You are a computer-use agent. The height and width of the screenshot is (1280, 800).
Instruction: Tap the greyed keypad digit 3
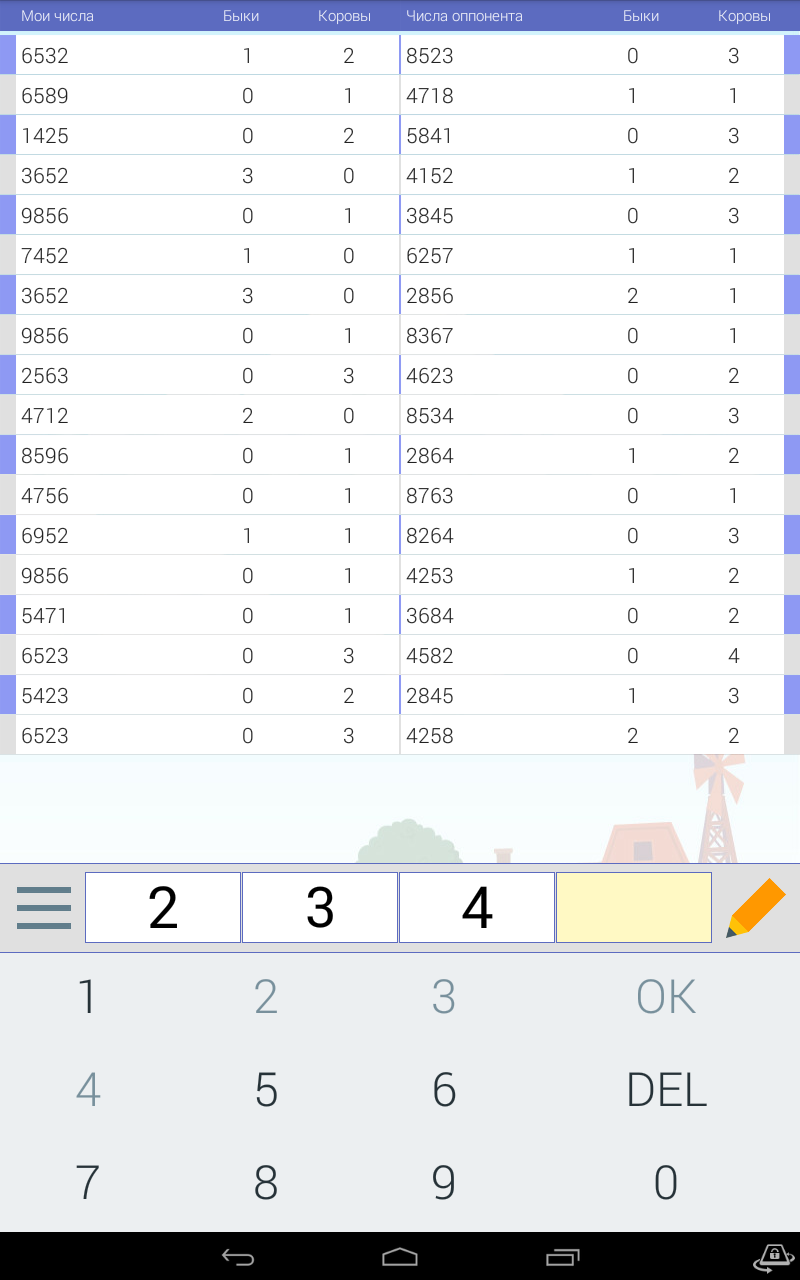pyautogui.click(x=444, y=997)
